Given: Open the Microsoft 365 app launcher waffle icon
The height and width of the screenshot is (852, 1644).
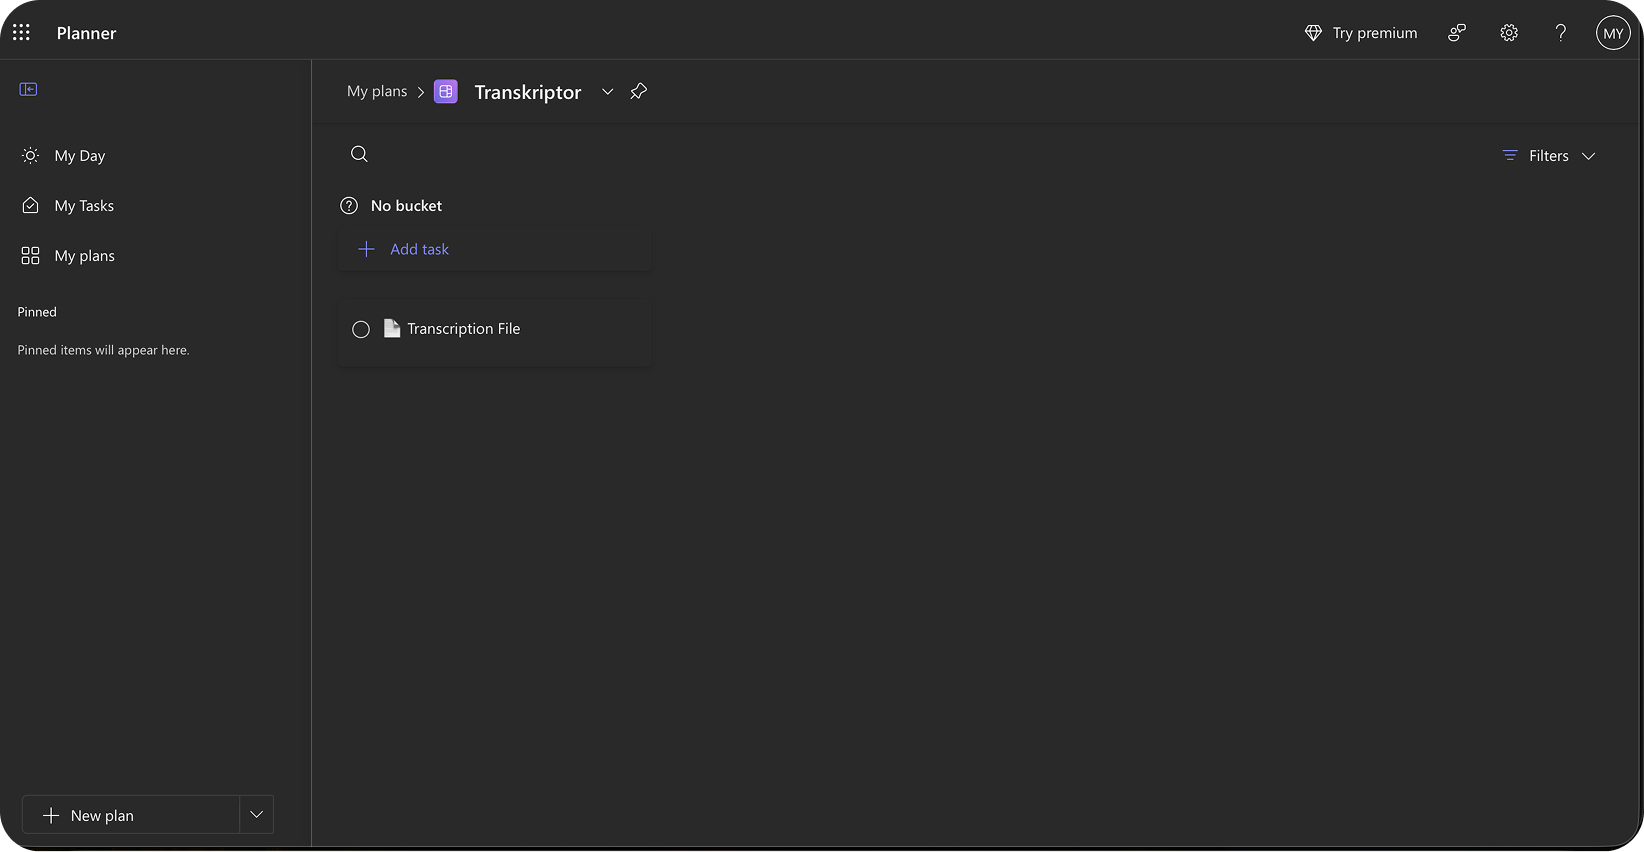Looking at the screenshot, I should pyautogui.click(x=21, y=31).
